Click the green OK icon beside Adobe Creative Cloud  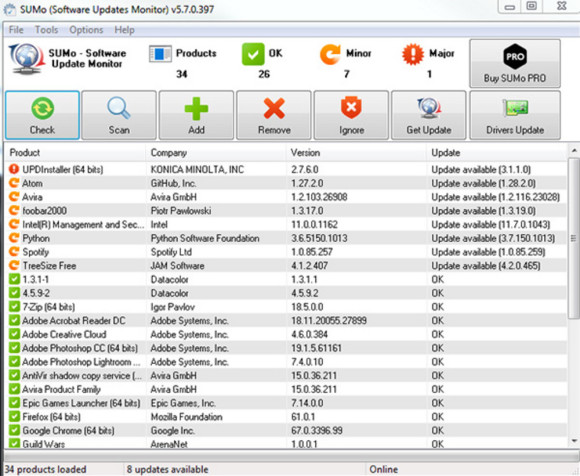tap(14, 334)
